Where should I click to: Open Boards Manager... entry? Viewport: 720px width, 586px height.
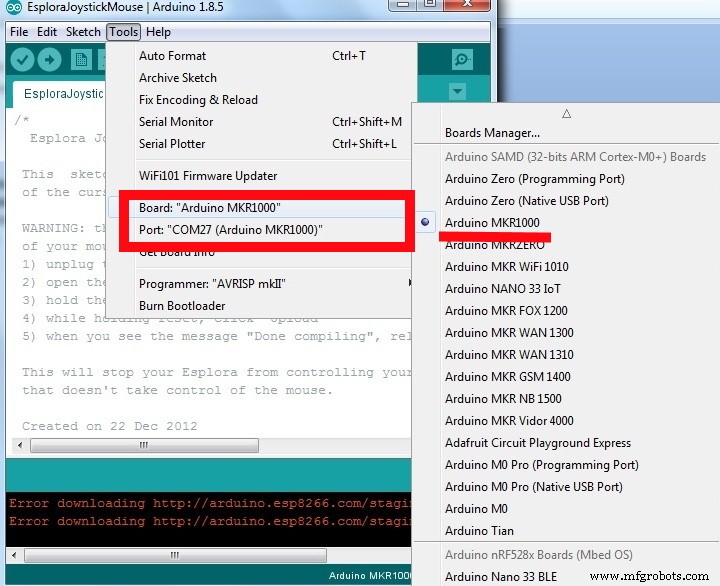[x=492, y=133]
